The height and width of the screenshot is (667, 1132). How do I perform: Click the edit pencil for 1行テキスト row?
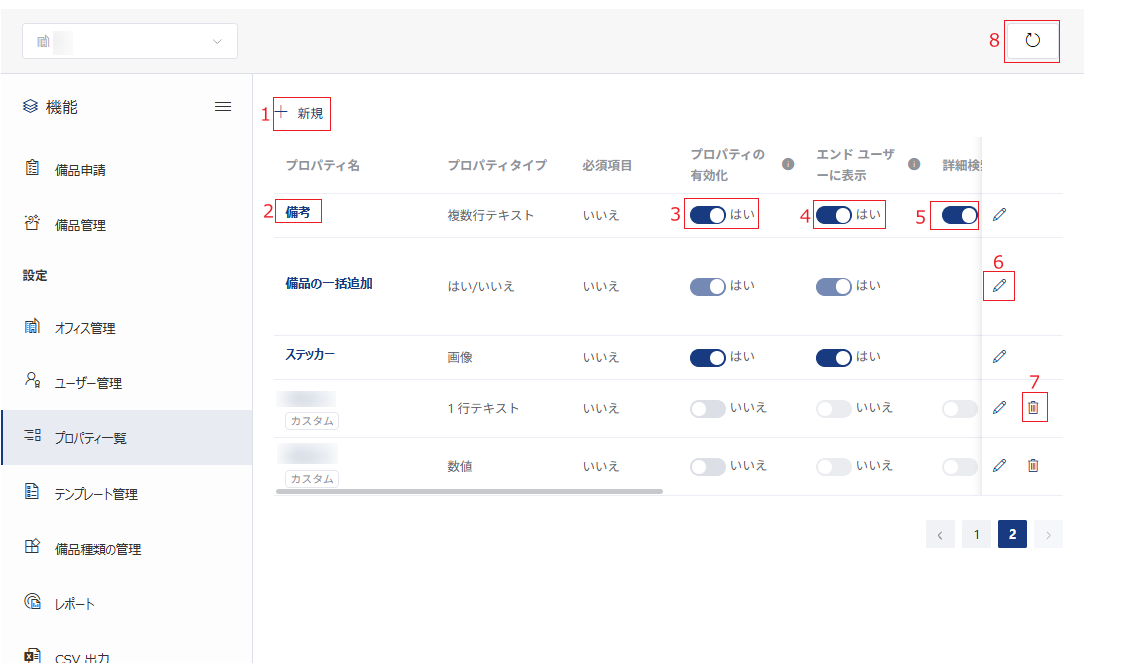point(999,408)
